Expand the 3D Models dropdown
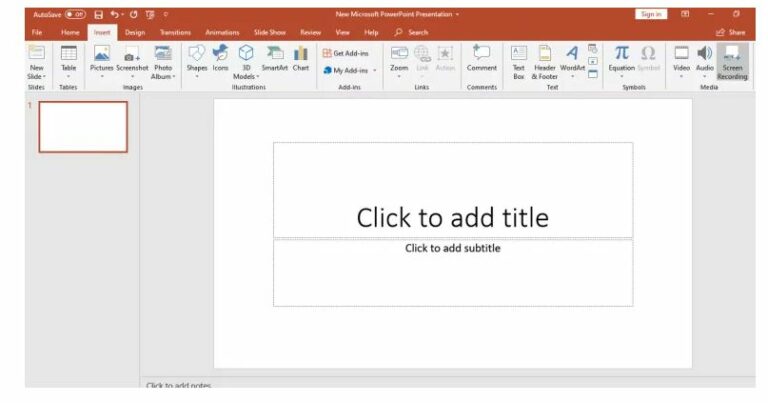The image size is (768, 403). point(245,76)
